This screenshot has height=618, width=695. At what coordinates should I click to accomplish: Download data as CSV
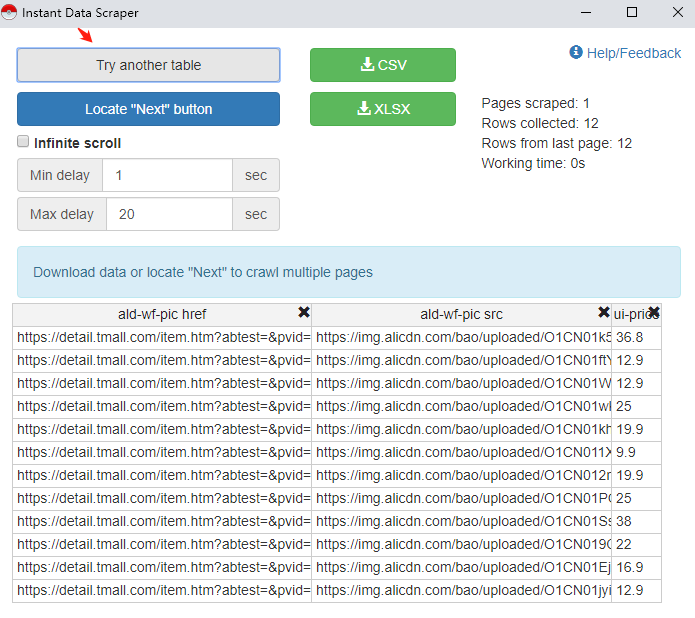click(382, 65)
